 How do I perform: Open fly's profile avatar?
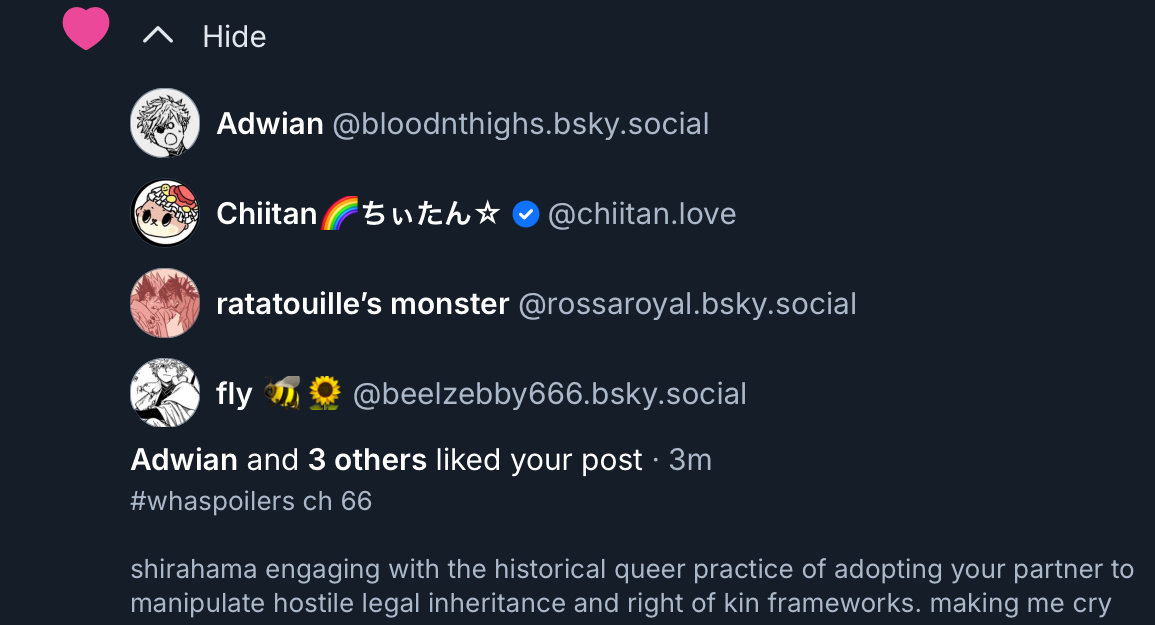165,393
